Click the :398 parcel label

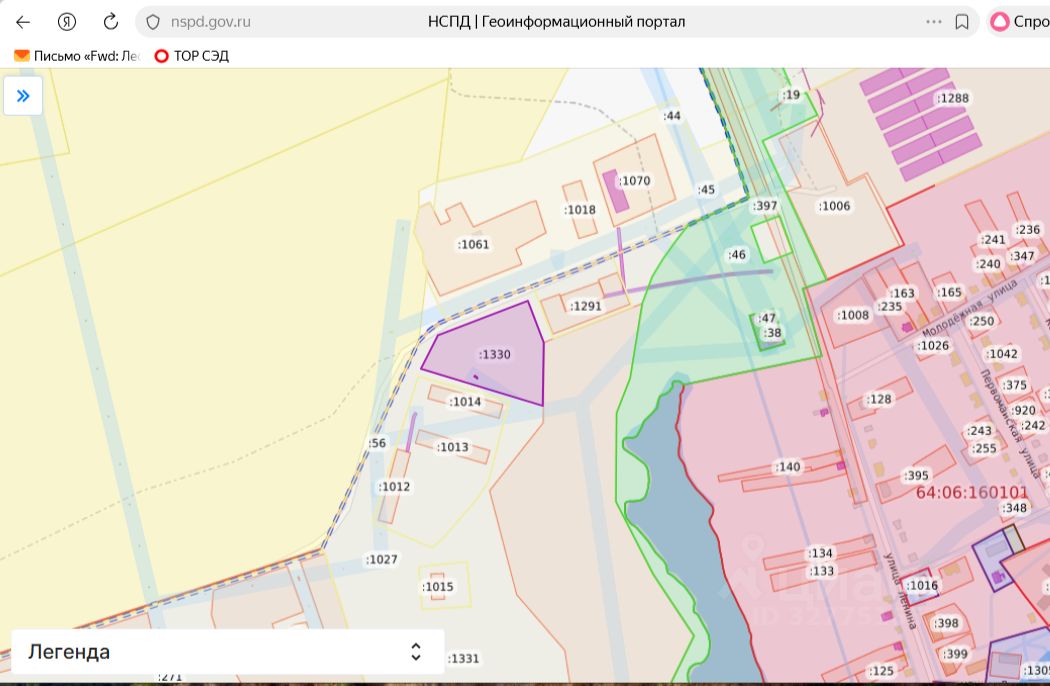pos(946,624)
